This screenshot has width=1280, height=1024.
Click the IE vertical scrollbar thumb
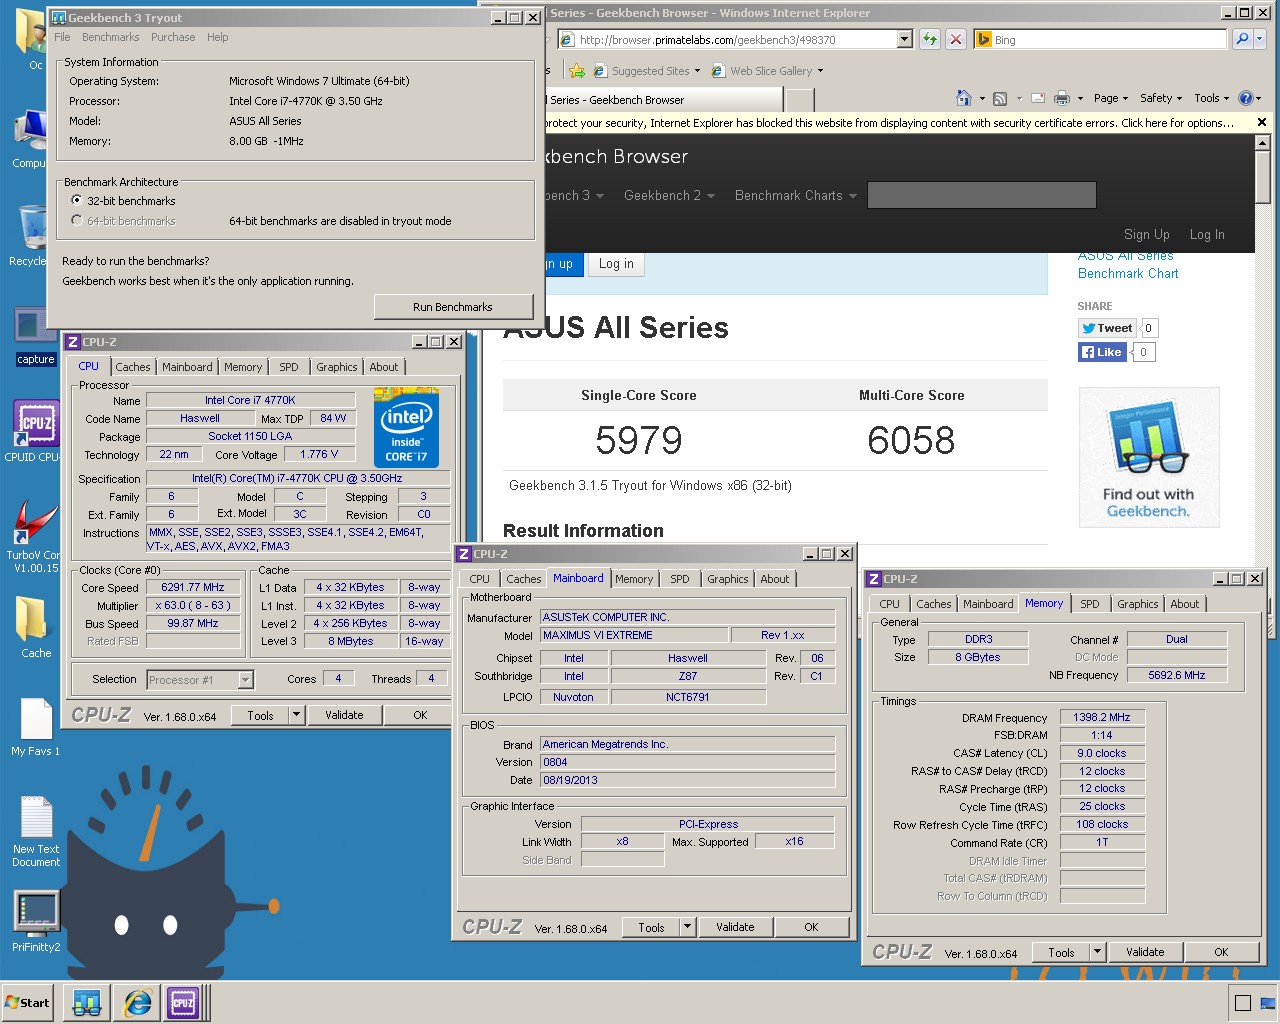[x=1262, y=175]
